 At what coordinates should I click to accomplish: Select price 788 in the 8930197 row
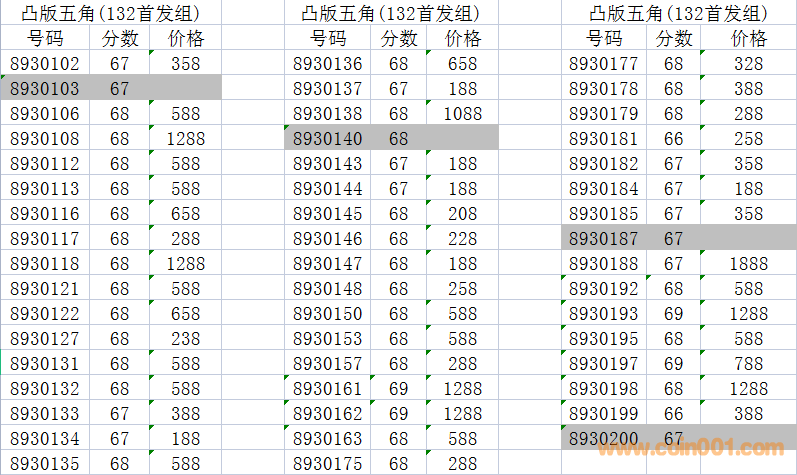[x=748, y=364]
